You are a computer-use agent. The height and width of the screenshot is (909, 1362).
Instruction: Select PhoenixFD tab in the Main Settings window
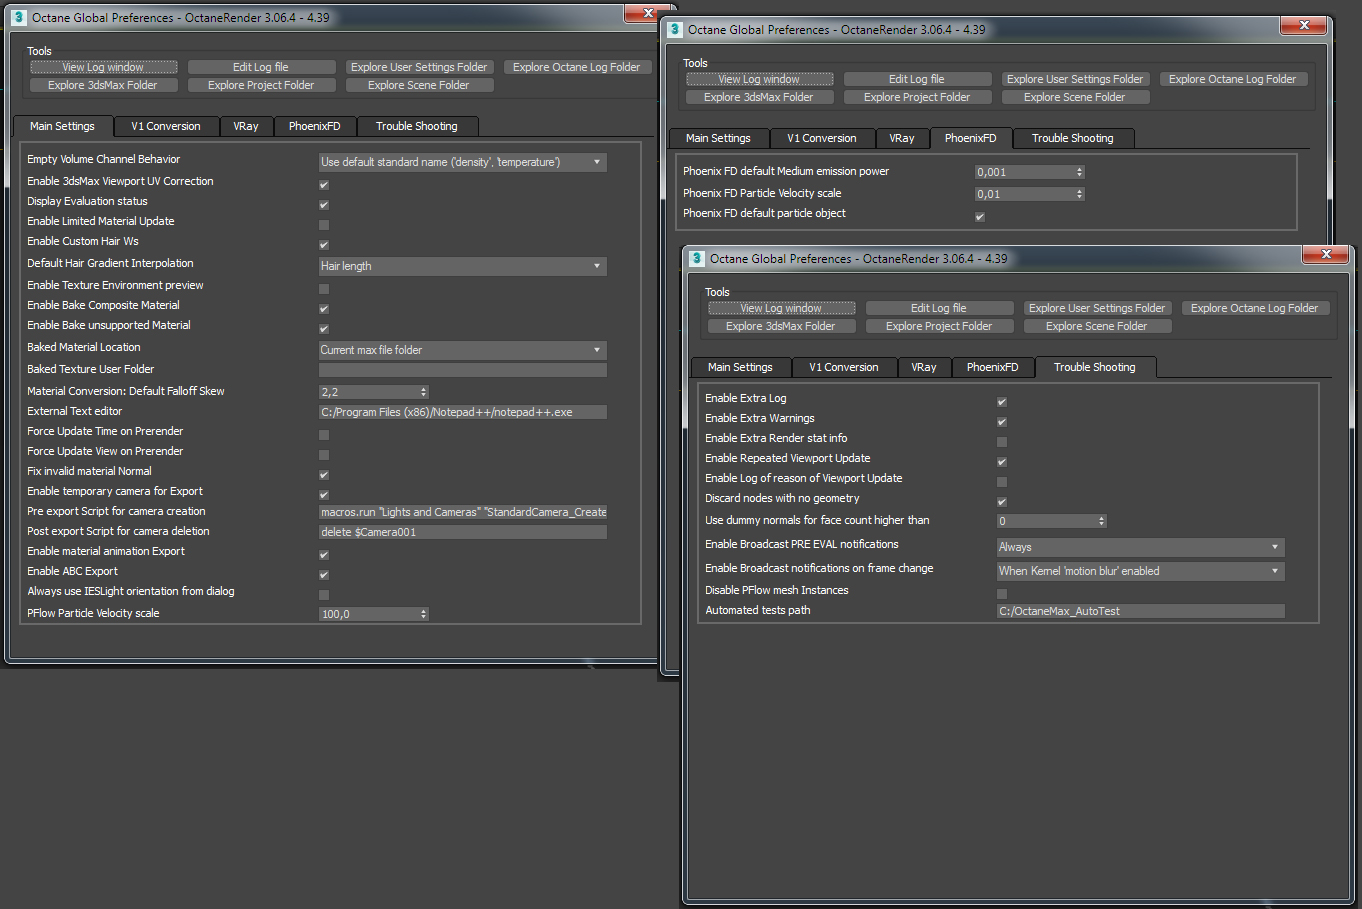315,126
